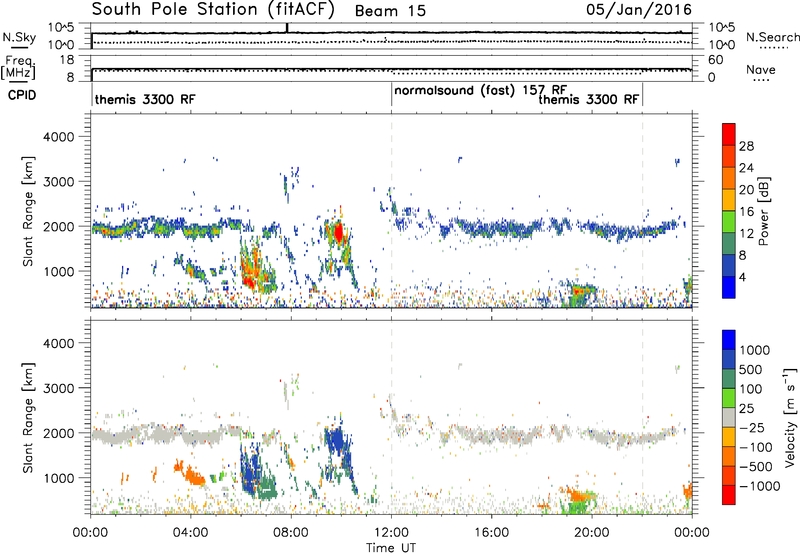Click the dashed 12:00 line in power panel
800x554 pixels.
point(391,211)
